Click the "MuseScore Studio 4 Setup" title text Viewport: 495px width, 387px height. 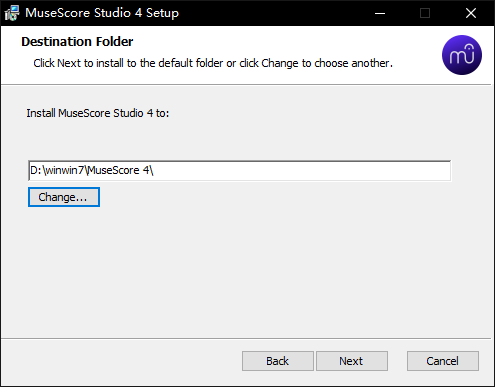(x=102, y=13)
